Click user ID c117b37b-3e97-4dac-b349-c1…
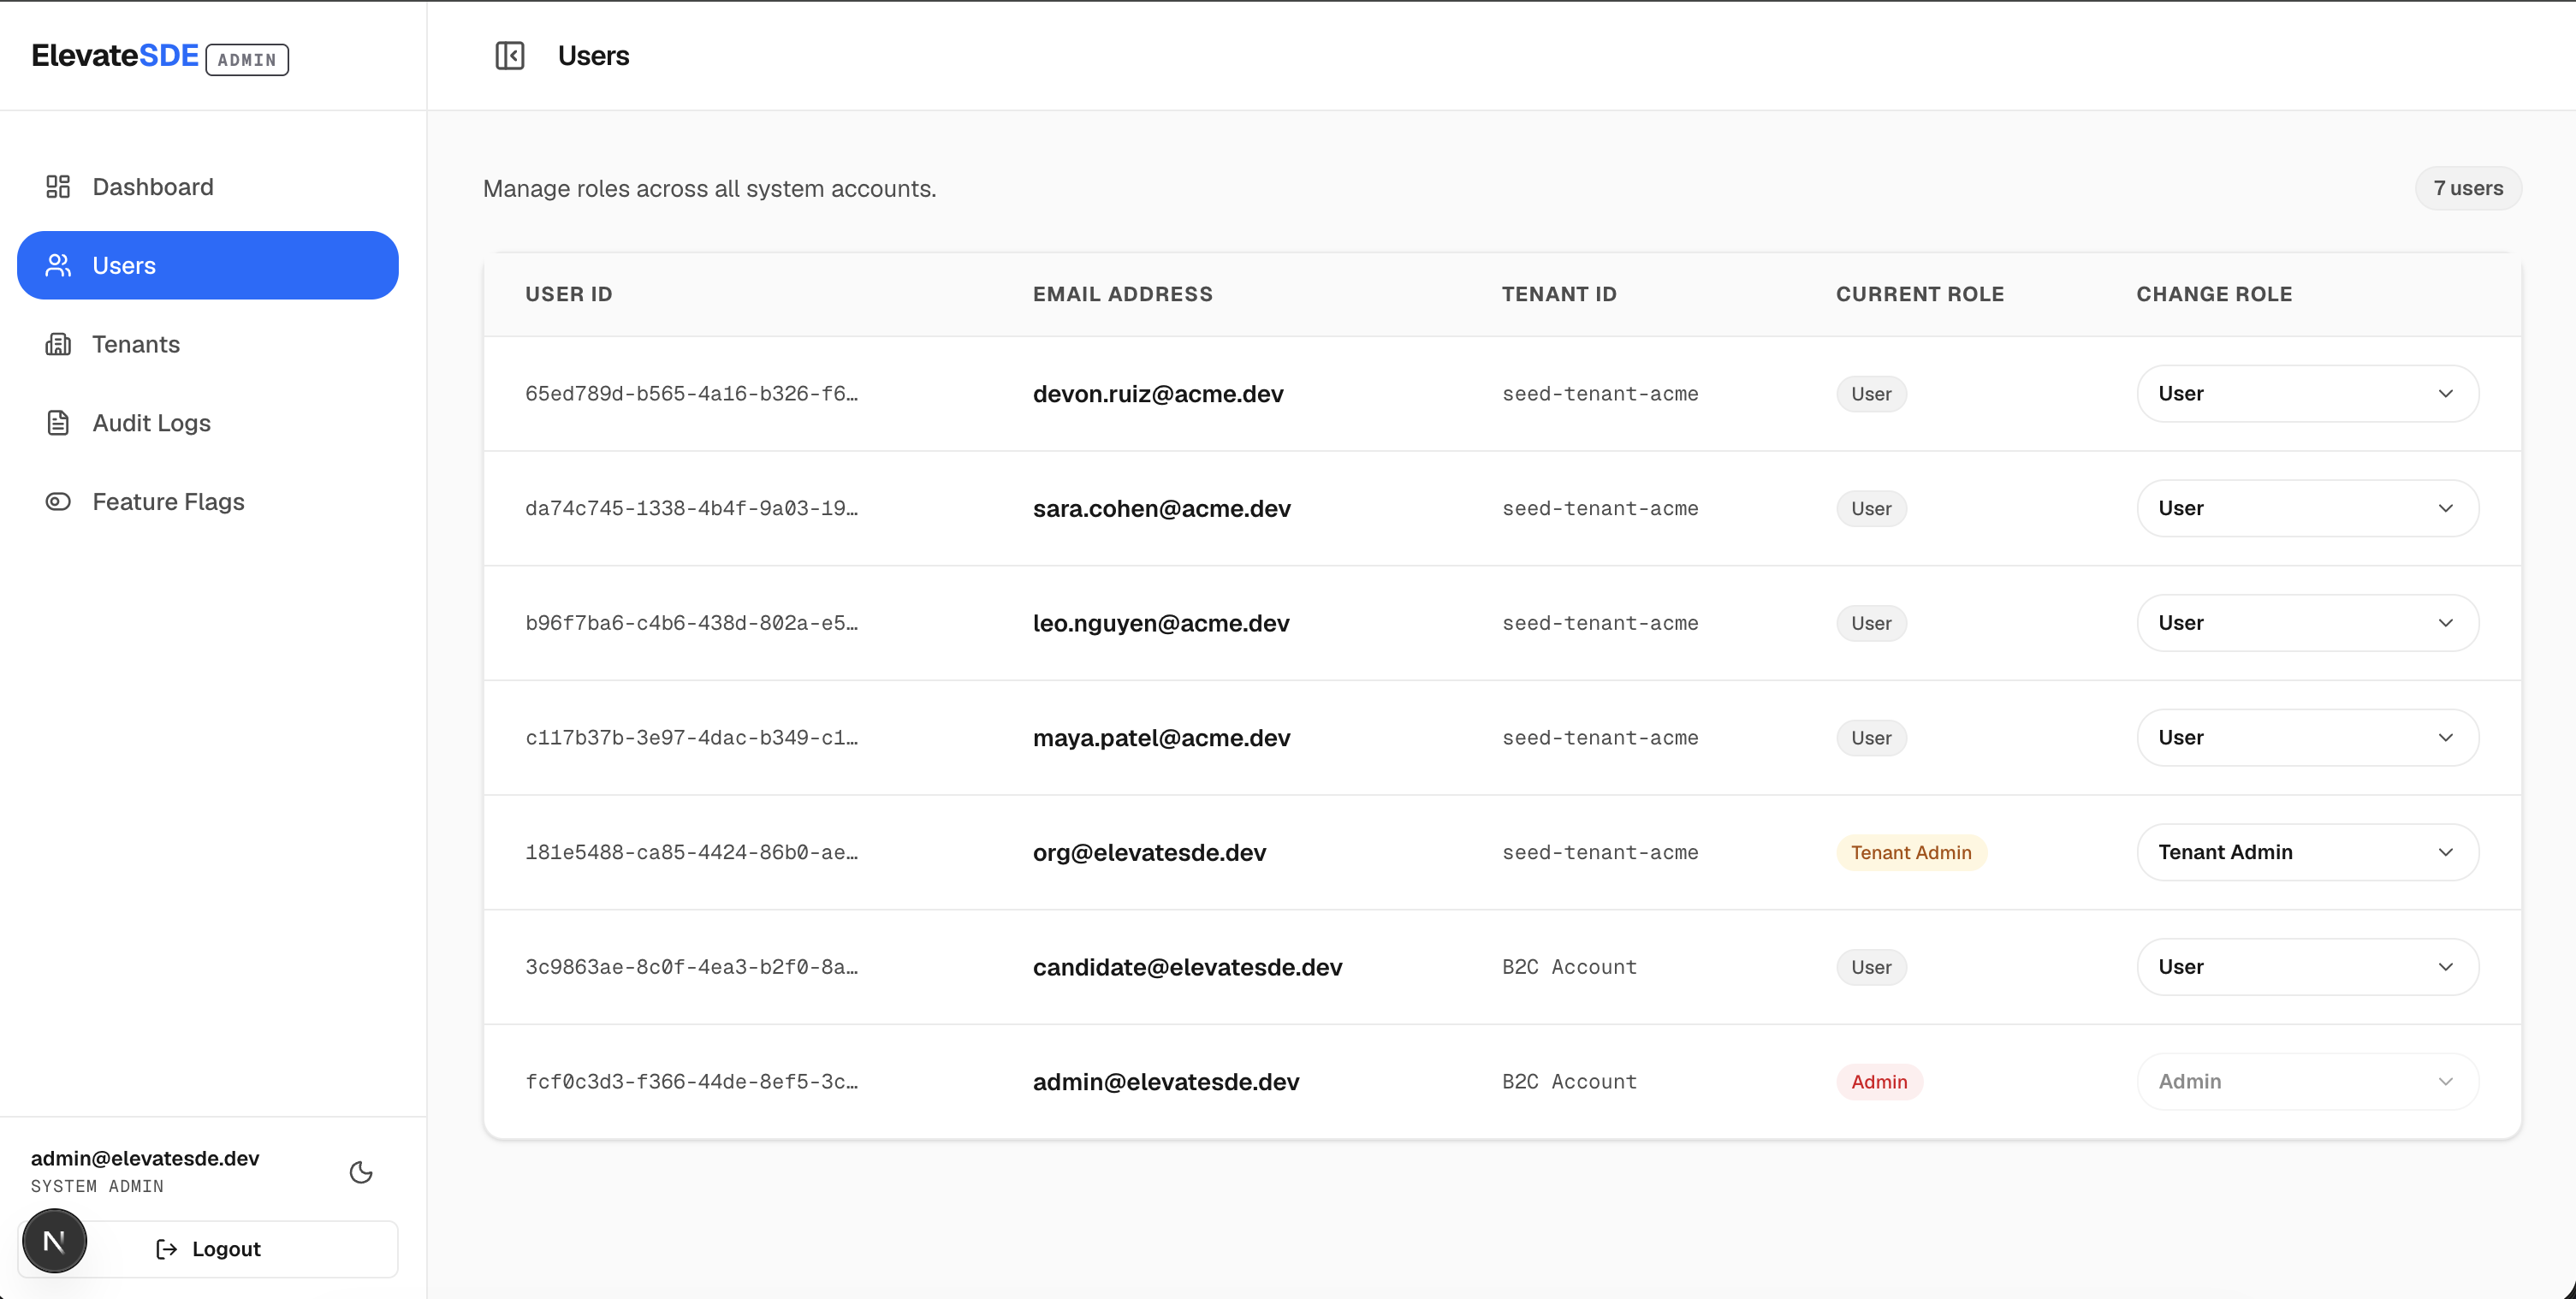Image resolution: width=2576 pixels, height=1299 pixels. pos(691,738)
